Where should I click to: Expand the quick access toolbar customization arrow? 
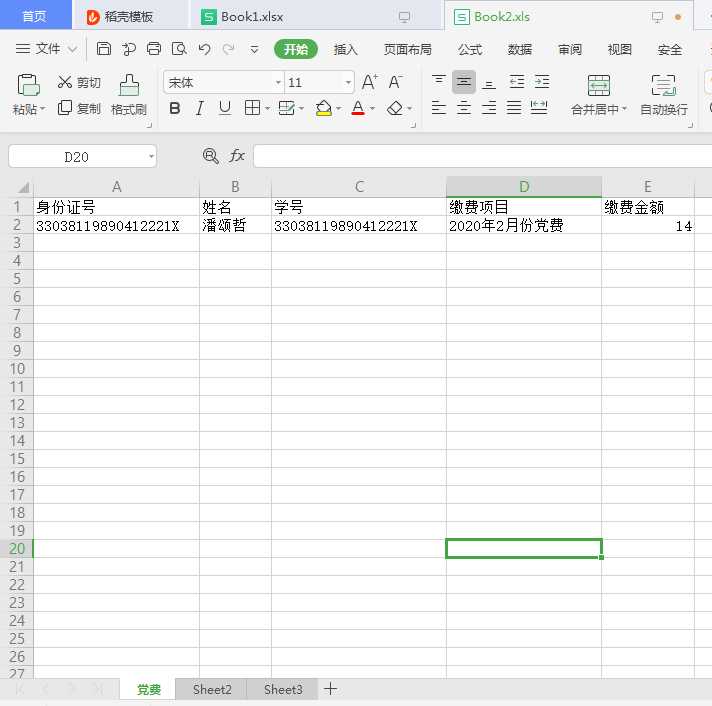pyautogui.click(x=254, y=49)
